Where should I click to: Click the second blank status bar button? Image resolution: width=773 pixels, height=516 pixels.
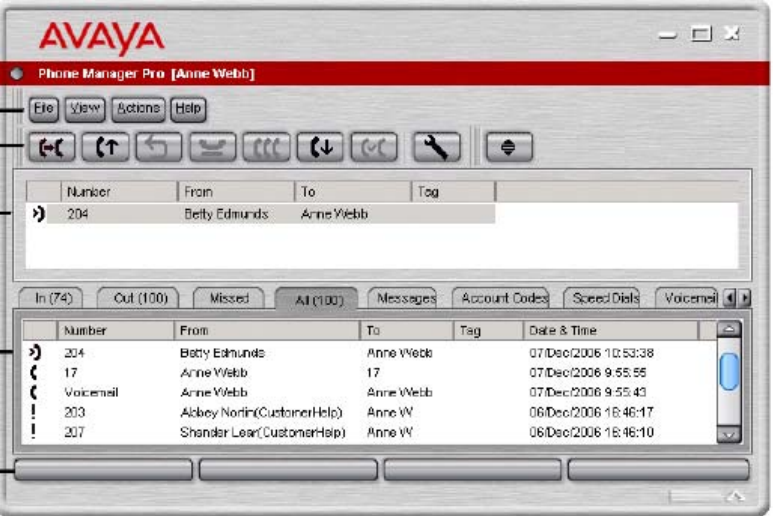tap(288, 469)
